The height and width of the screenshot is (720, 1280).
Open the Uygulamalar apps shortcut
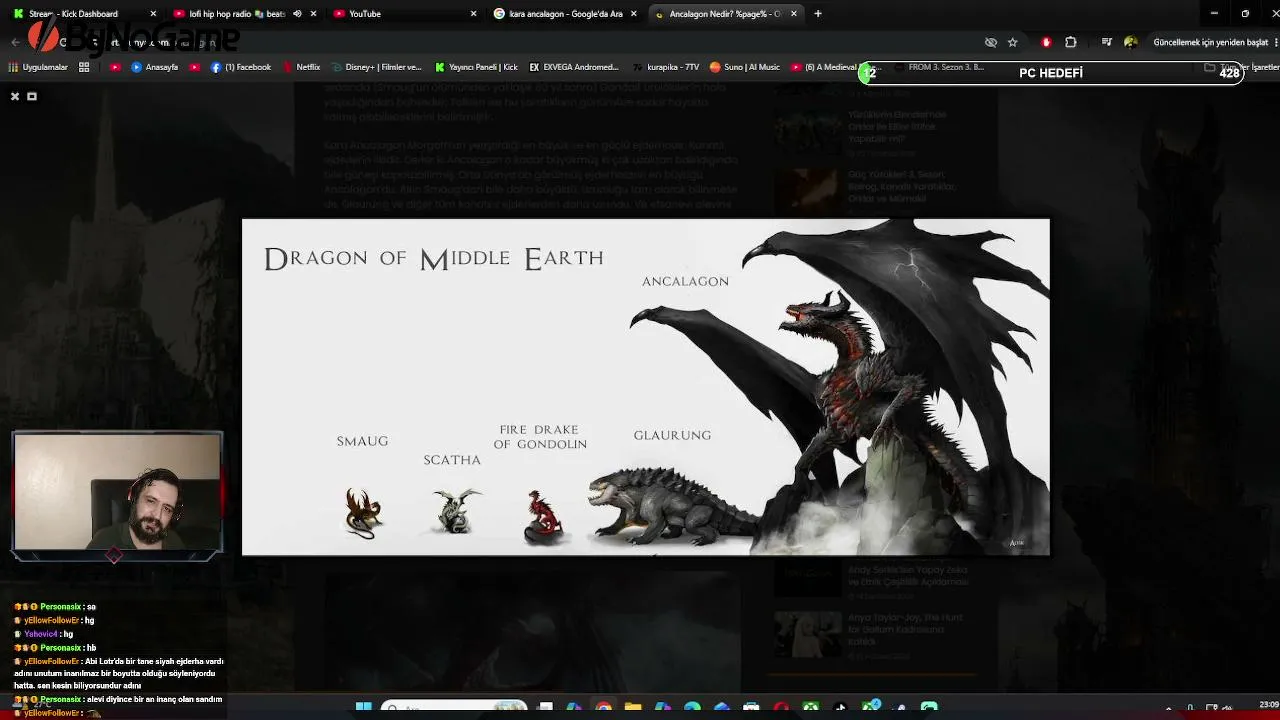(38, 67)
